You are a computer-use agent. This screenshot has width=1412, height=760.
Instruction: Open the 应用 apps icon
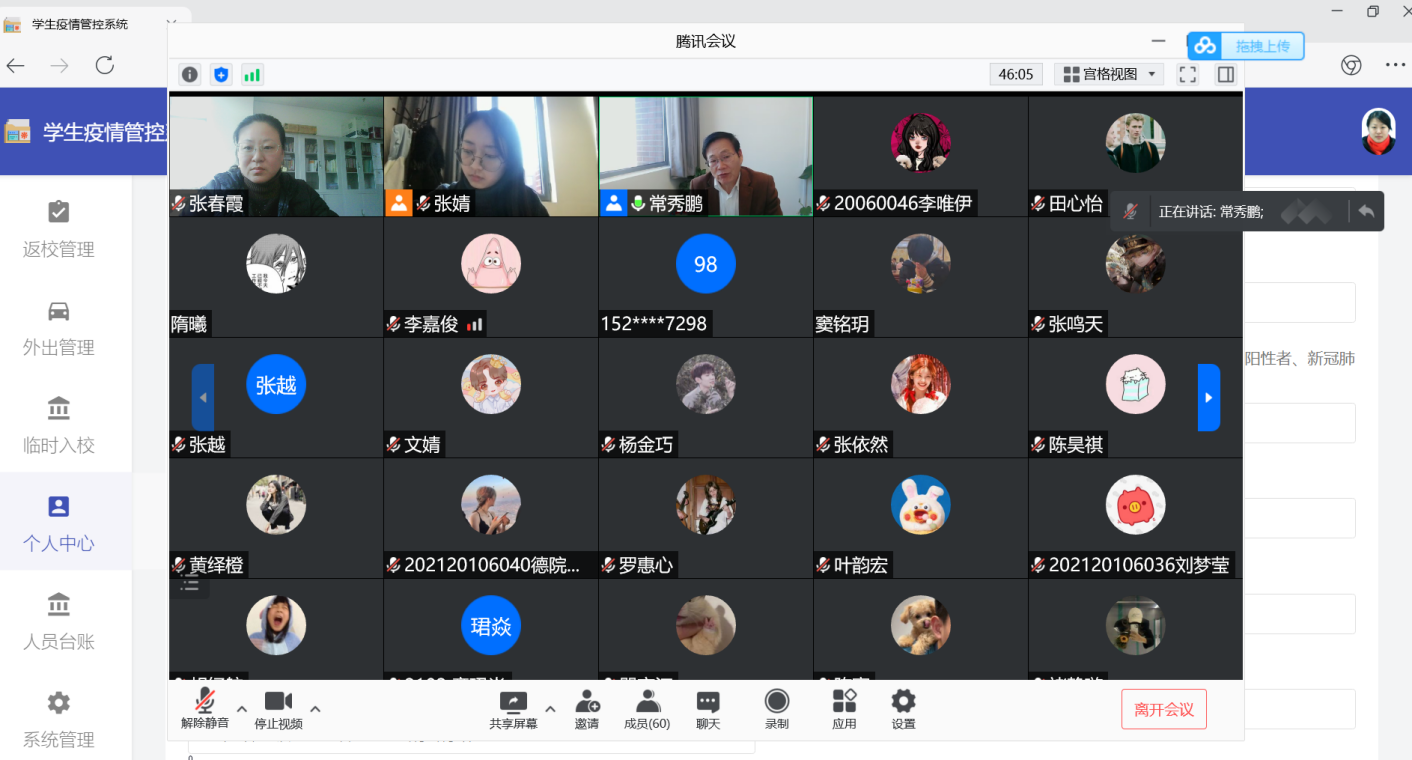click(844, 708)
